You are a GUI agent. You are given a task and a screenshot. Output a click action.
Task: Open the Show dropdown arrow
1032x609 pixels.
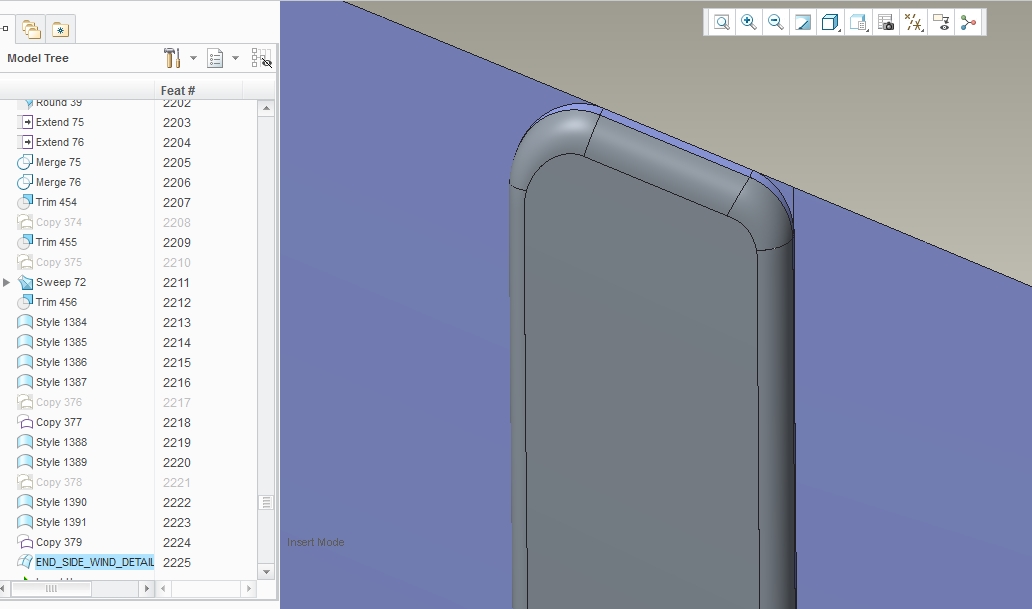[235, 58]
